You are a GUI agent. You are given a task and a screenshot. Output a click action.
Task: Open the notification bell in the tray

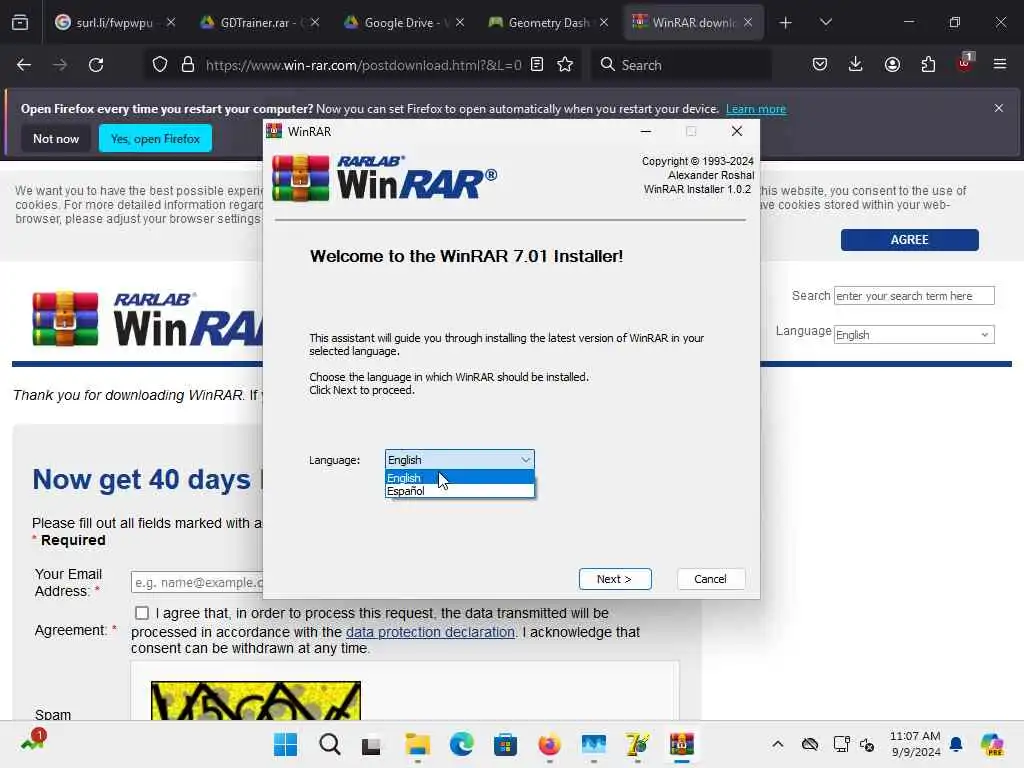(x=956, y=744)
